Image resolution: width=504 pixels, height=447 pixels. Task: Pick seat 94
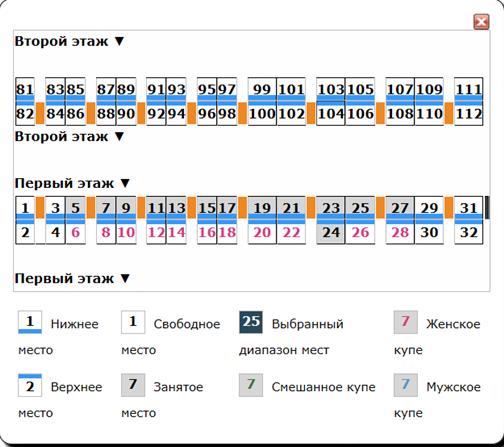[x=177, y=114]
